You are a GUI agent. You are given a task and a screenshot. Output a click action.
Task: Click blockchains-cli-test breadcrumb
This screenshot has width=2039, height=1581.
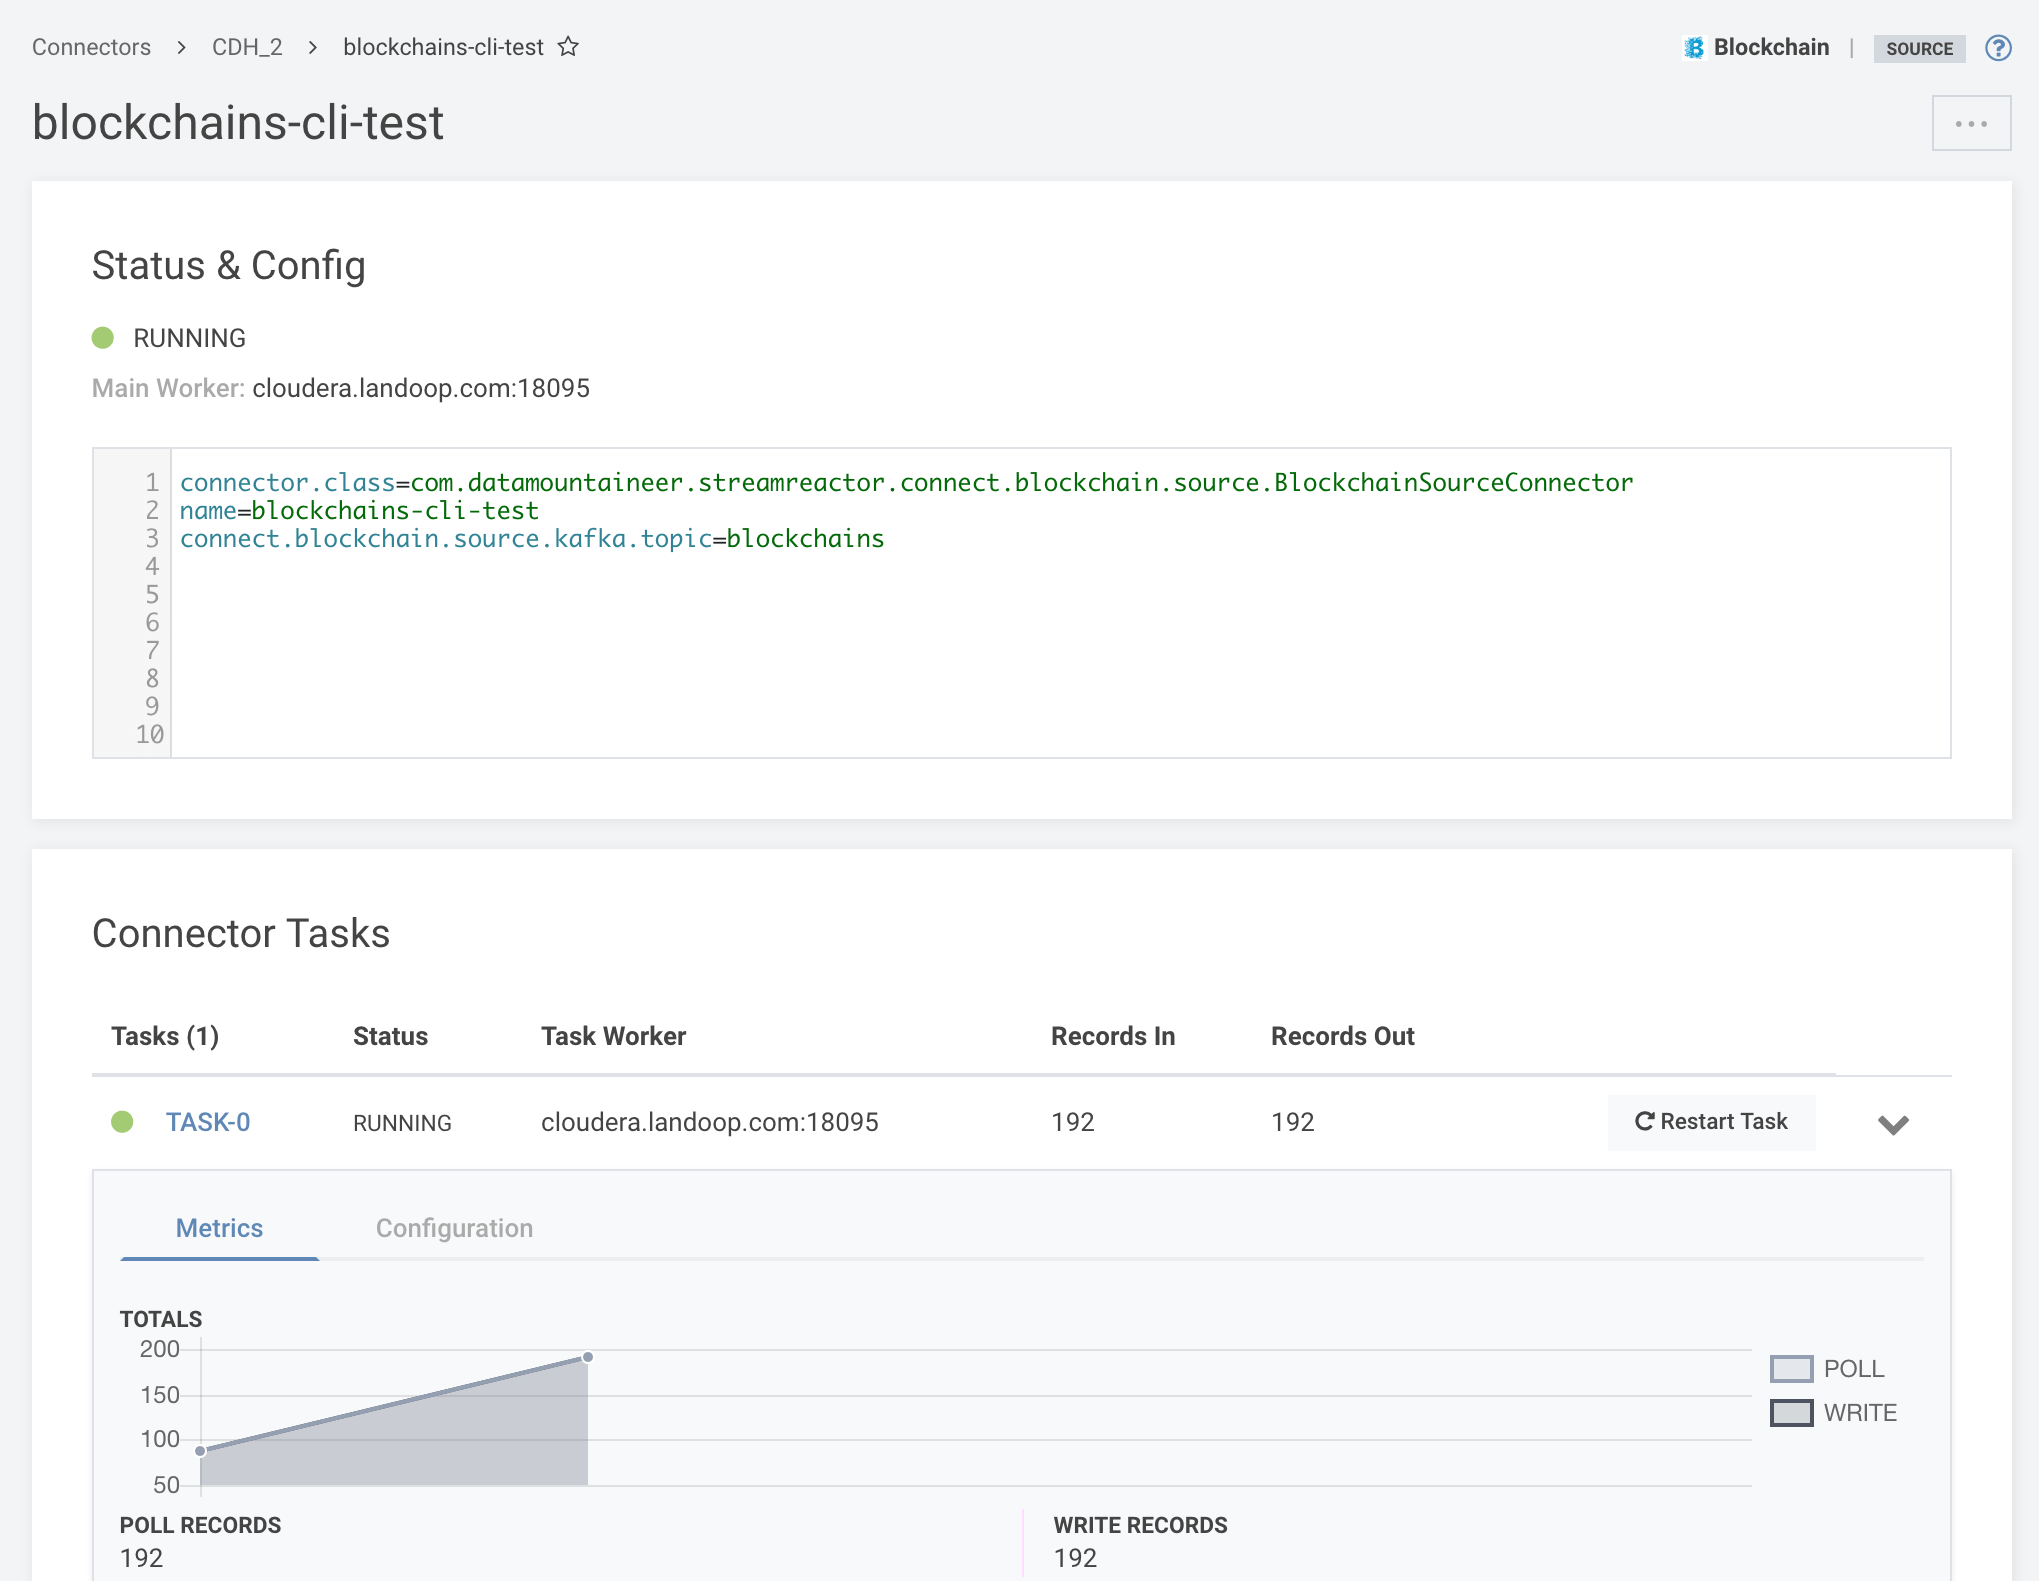(x=443, y=47)
